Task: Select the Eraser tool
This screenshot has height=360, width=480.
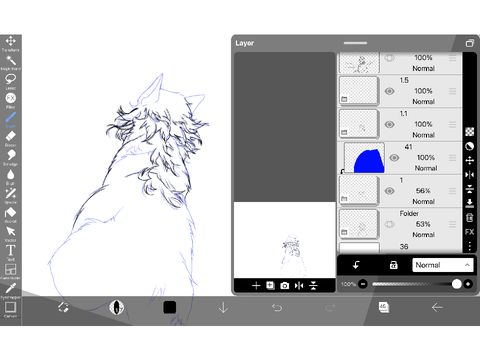Action: coord(11,138)
